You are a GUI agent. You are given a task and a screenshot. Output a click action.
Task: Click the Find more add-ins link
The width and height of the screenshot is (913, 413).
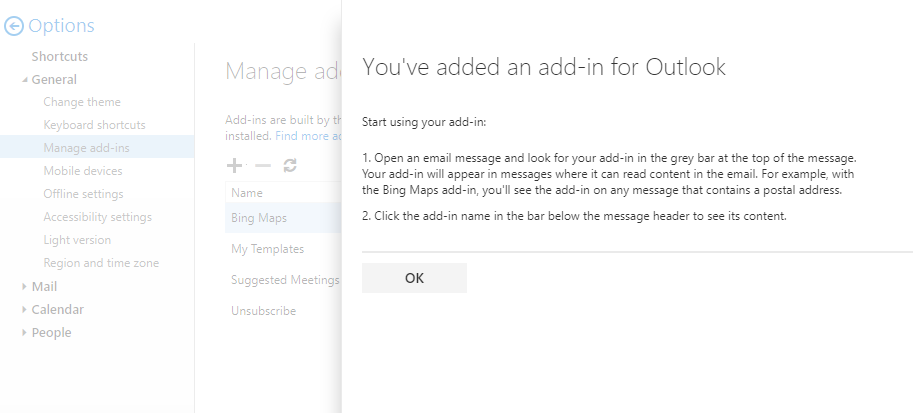pos(308,136)
